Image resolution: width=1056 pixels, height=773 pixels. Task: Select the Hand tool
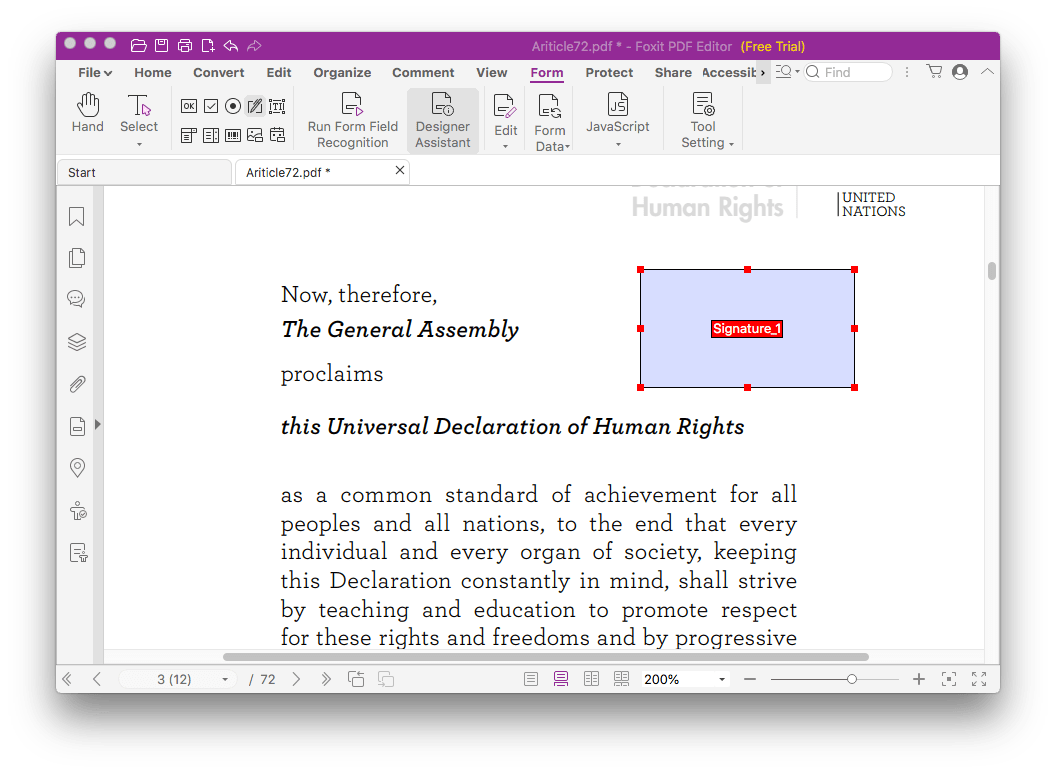(x=88, y=113)
